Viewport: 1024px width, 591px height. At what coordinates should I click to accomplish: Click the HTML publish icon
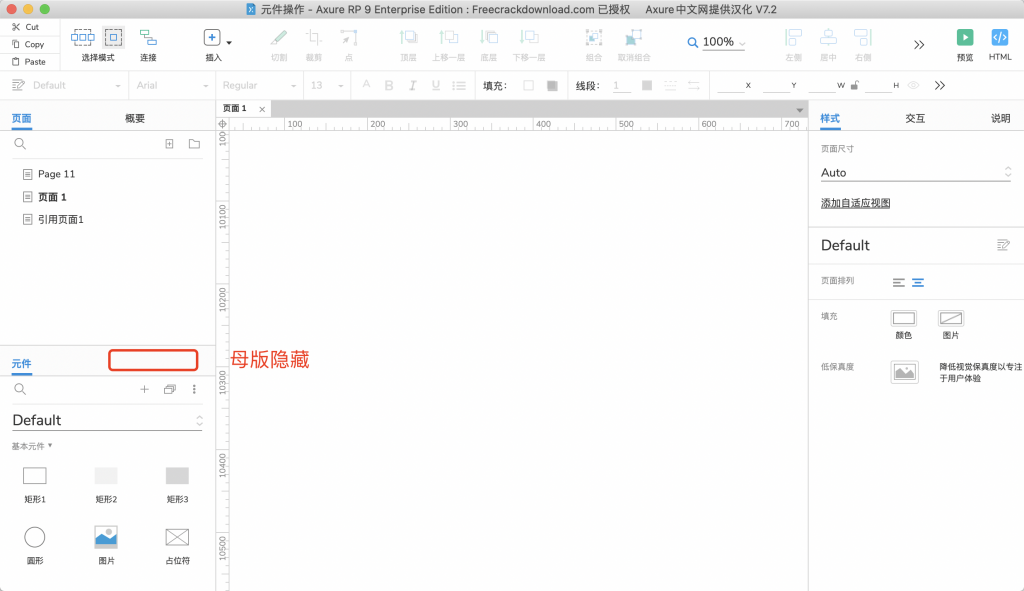(999, 38)
